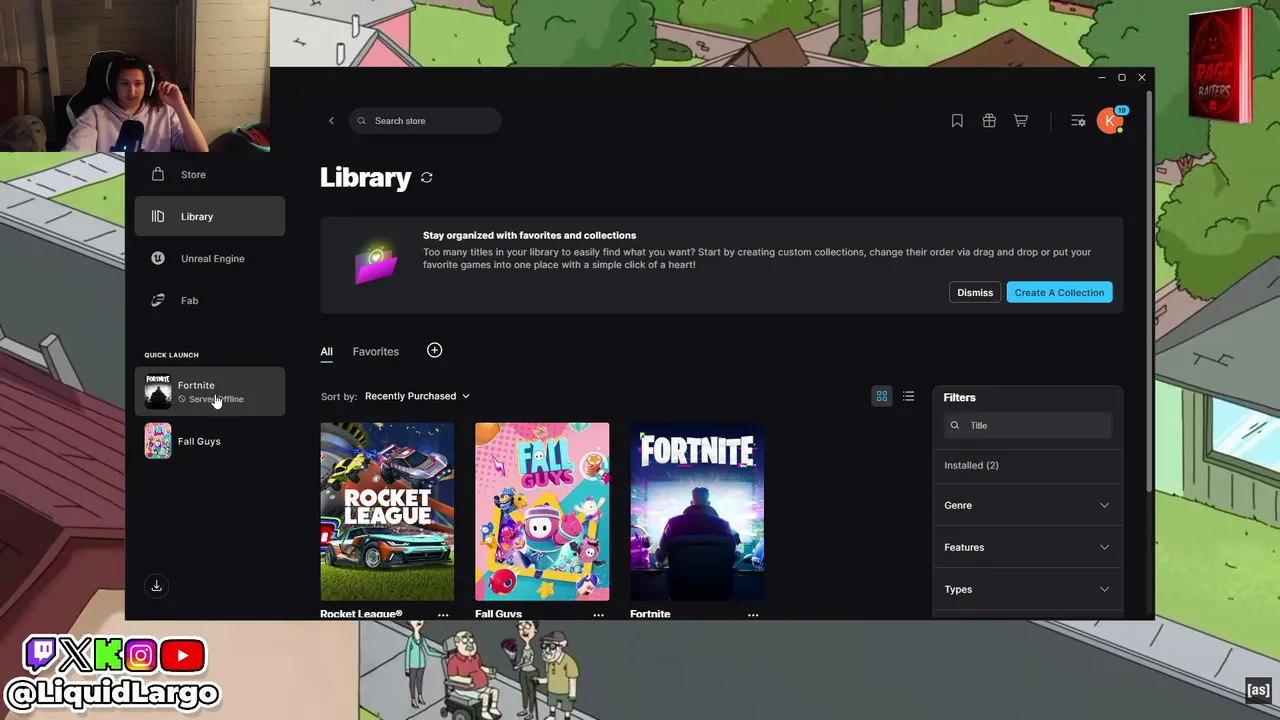Screen dimensions: 1280x720
Task: Open the settings sliders icon in header
Action: pyautogui.click(x=1078, y=121)
